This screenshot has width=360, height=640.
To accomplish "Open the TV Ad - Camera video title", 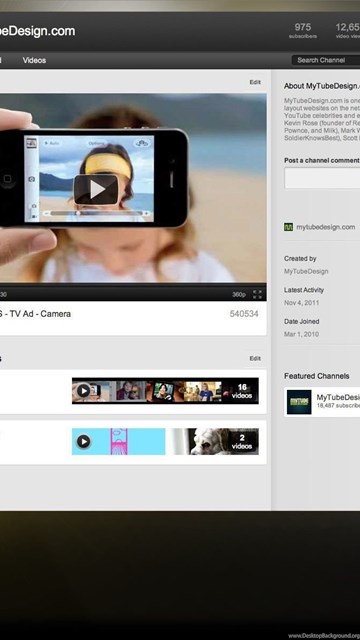I will (x=35, y=314).
